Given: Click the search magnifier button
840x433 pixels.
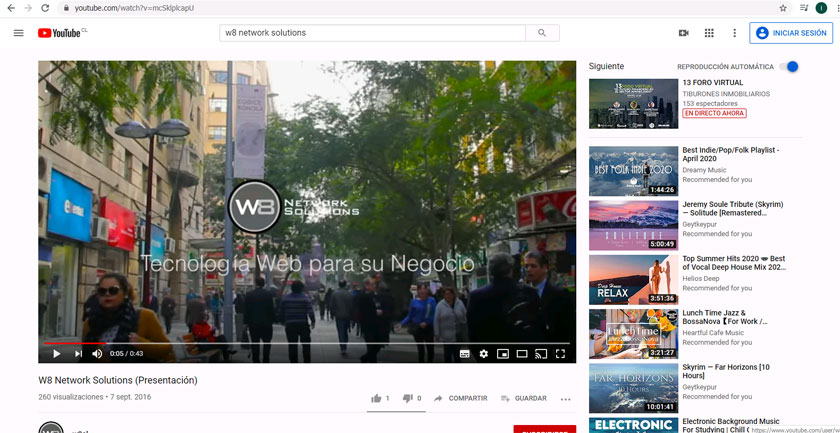Looking at the screenshot, I should point(542,33).
